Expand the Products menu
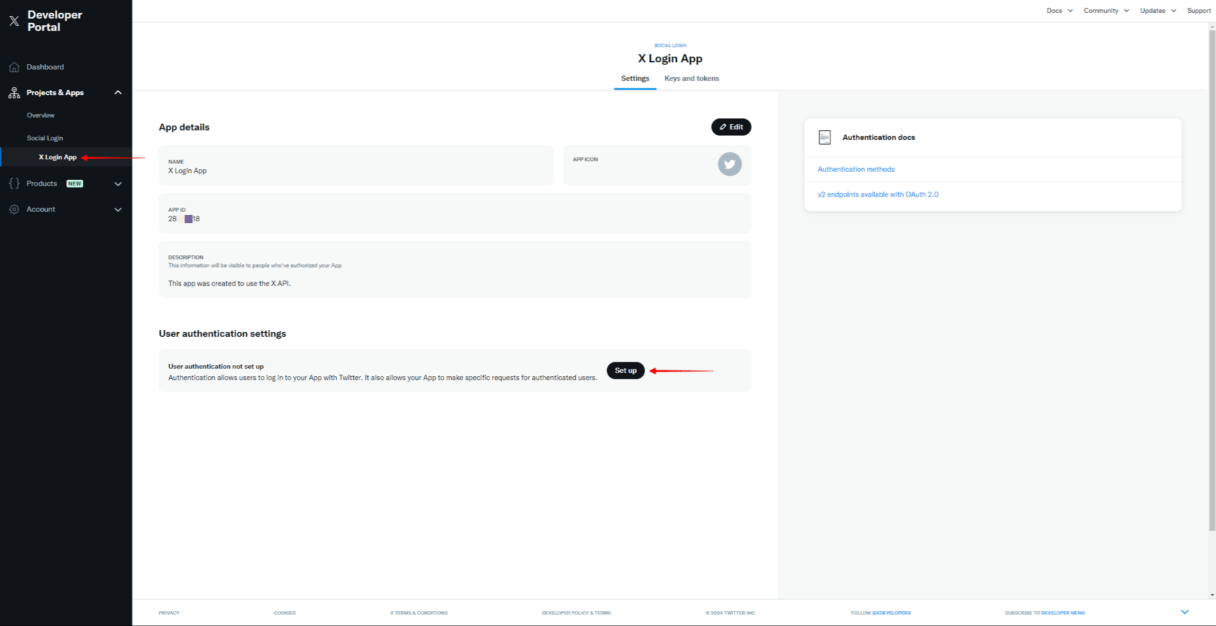The height and width of the screenshot is (626, 1216). point(117,183)
